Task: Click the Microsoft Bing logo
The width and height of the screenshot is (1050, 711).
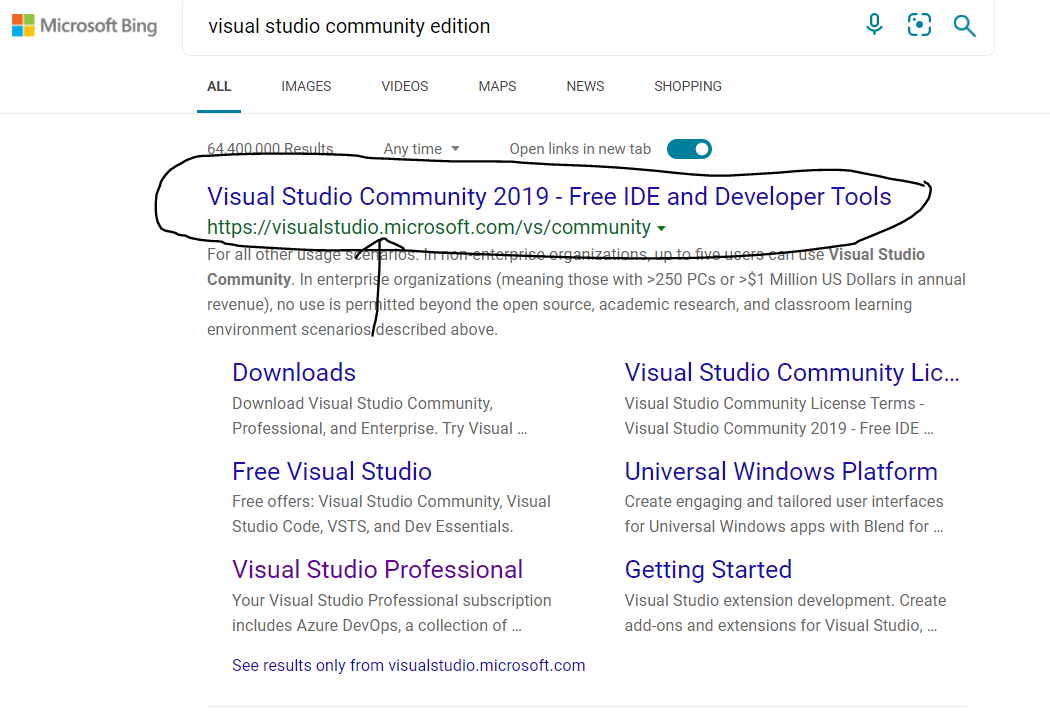Action: [84, 25]
